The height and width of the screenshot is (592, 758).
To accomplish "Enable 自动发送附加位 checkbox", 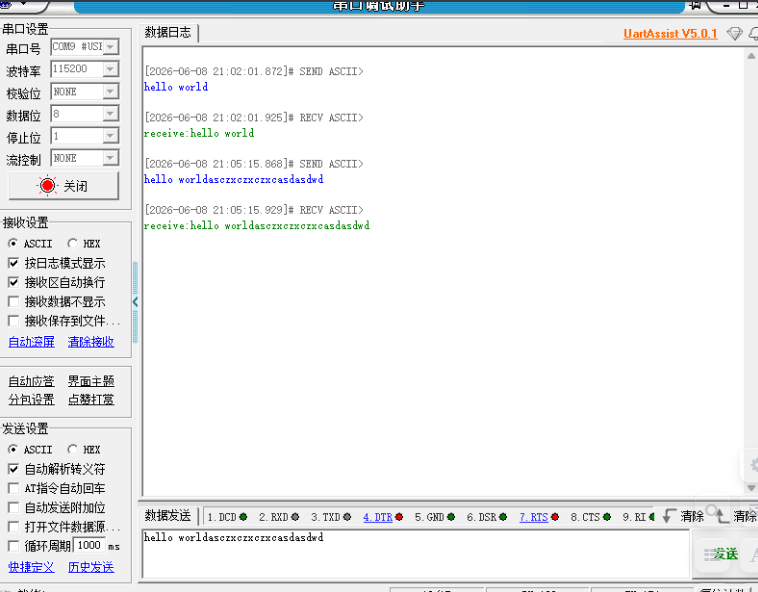I will pos(14,507).
